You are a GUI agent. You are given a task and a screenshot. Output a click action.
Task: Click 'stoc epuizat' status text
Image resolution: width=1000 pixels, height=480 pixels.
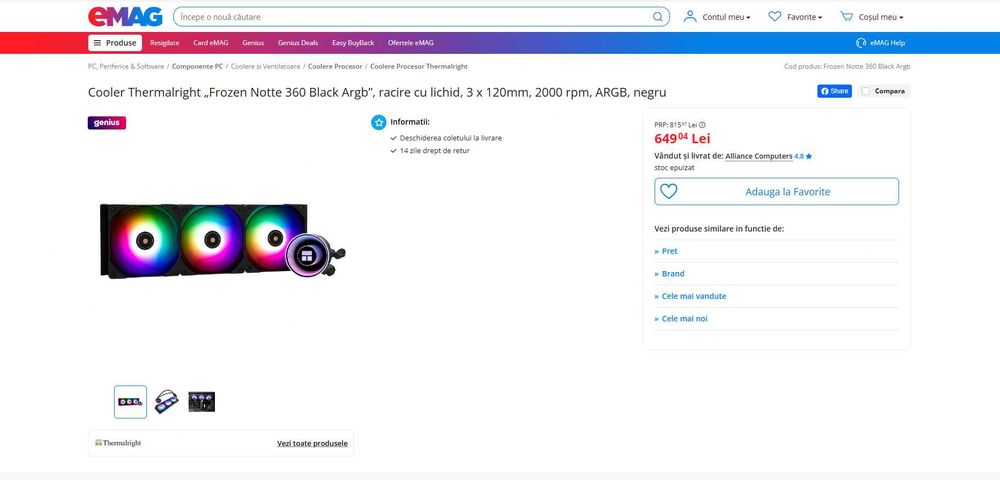pyautogui.click(x=674, y=168)
